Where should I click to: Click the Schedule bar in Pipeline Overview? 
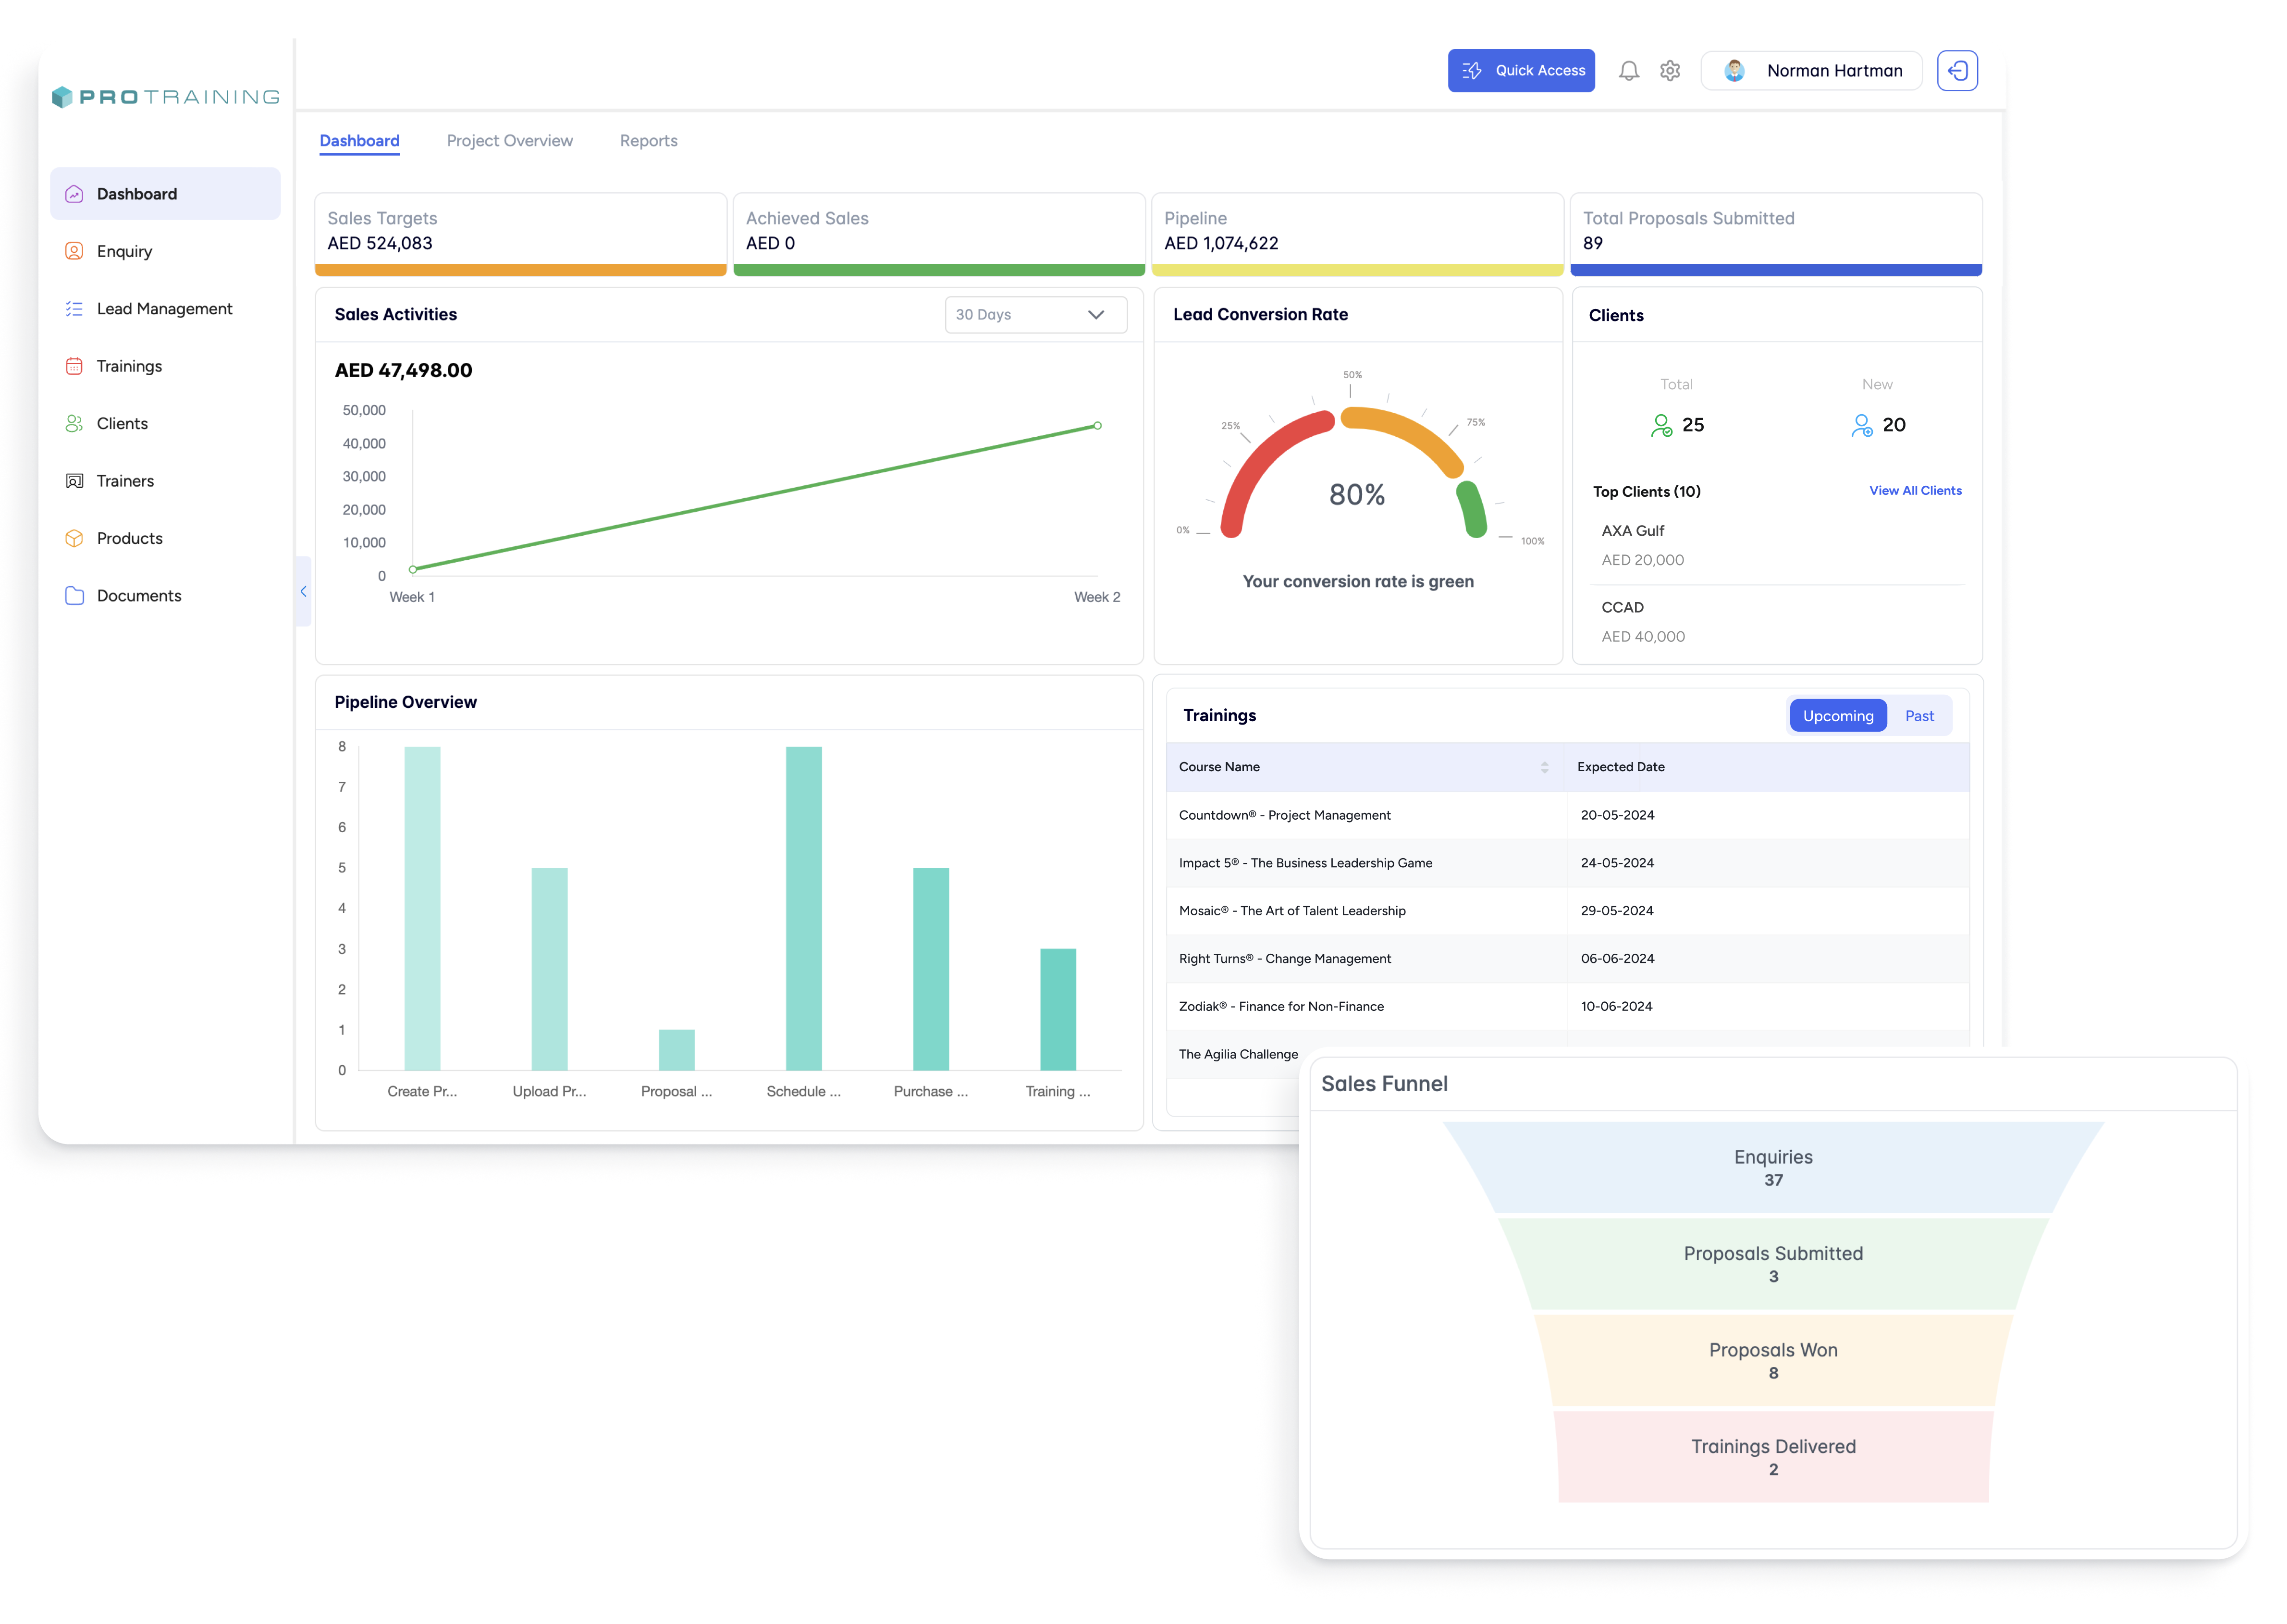803,908
